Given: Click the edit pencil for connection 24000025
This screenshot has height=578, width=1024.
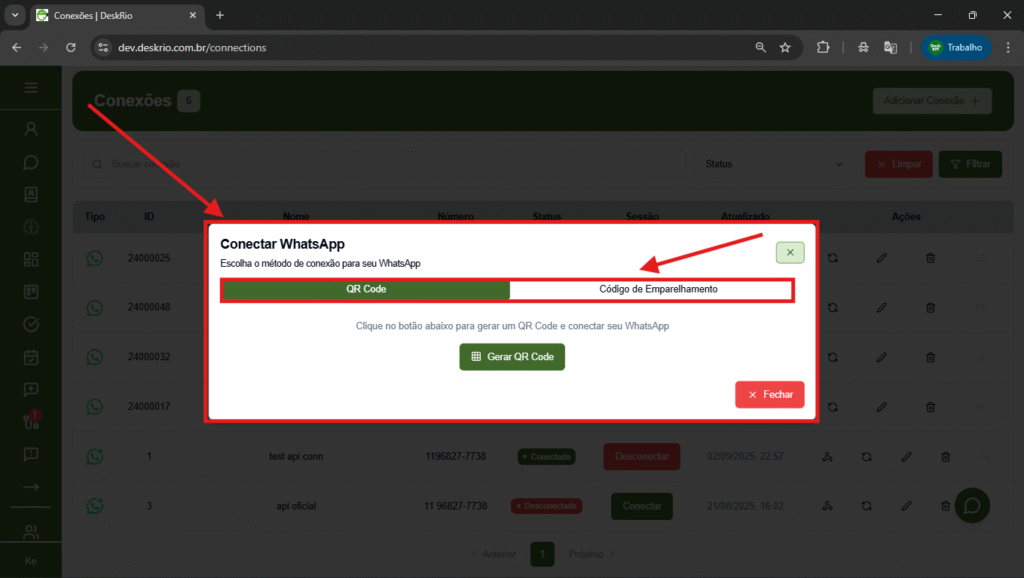Looking at the screenshot, I should click(882, 258).
